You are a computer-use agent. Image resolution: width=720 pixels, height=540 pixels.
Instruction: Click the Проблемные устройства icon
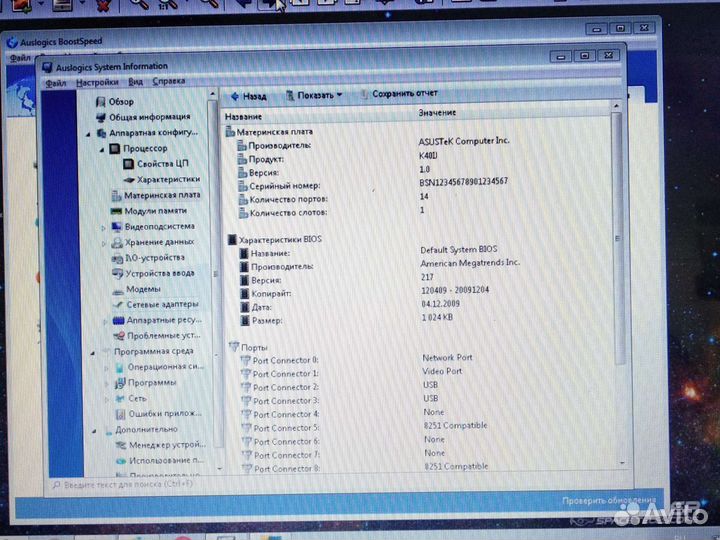119,336
